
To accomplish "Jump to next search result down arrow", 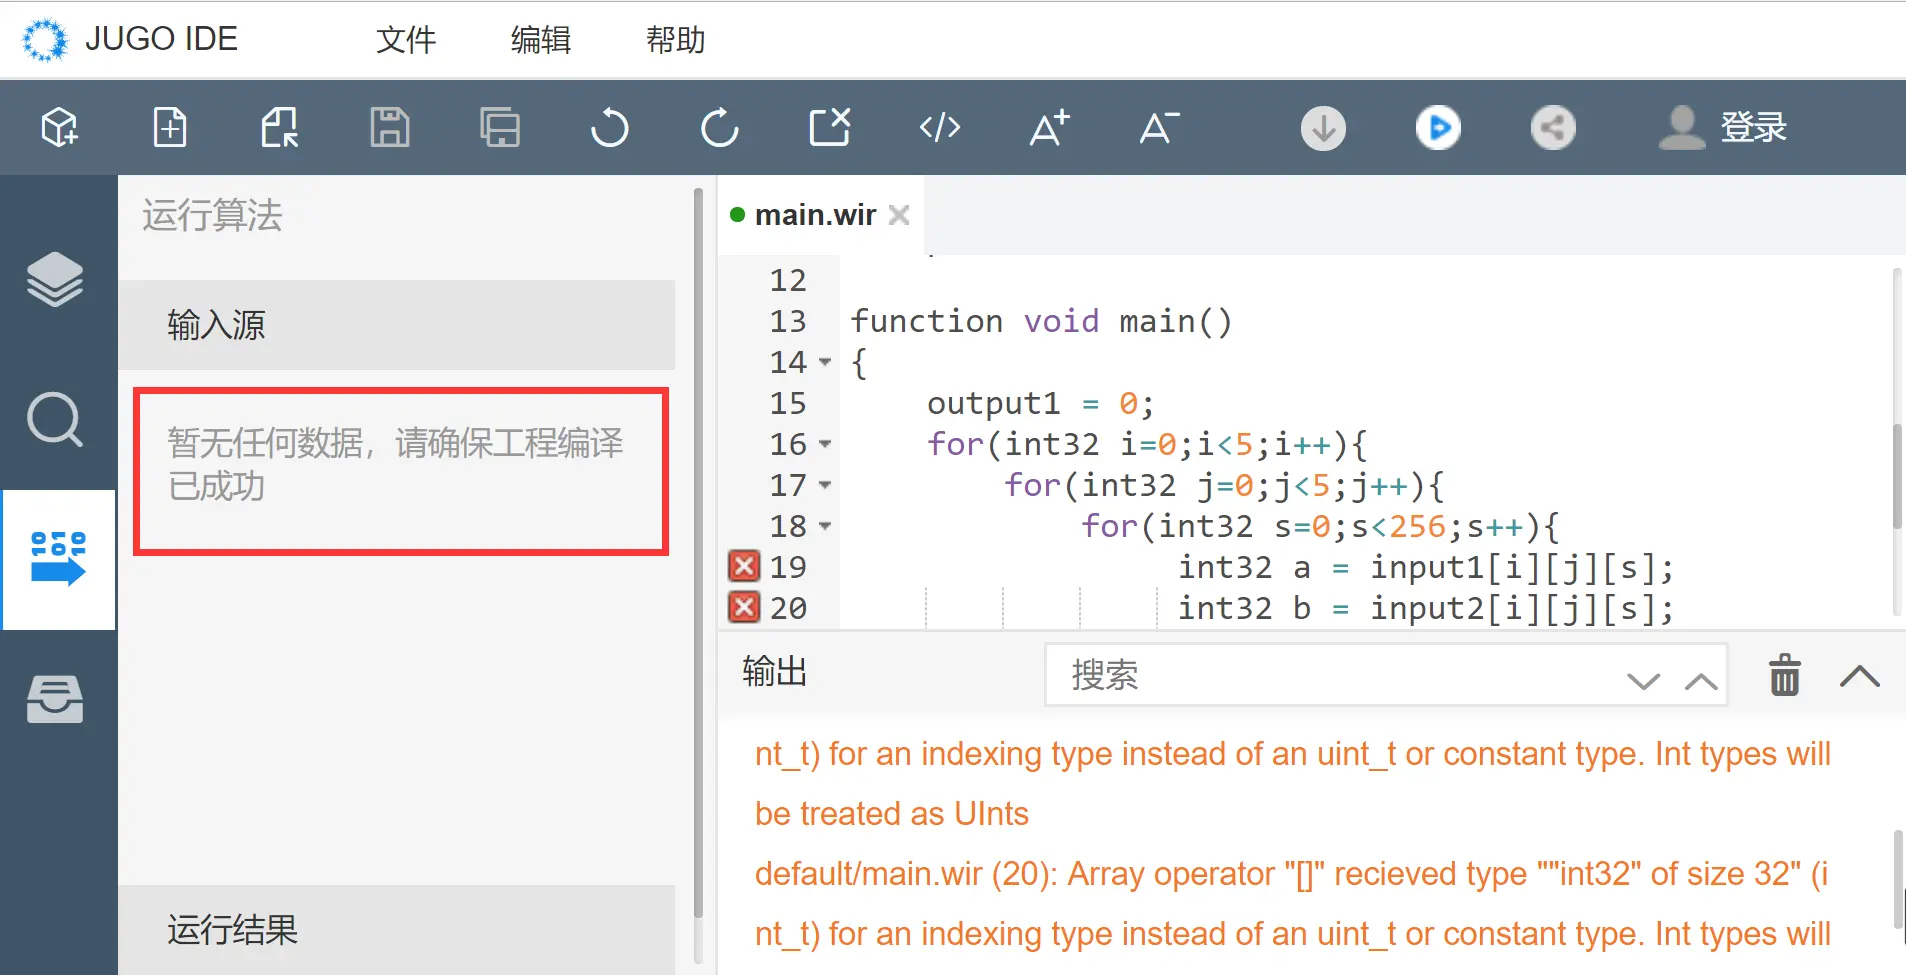I will pyautogui.click(x=1643, y=682).
